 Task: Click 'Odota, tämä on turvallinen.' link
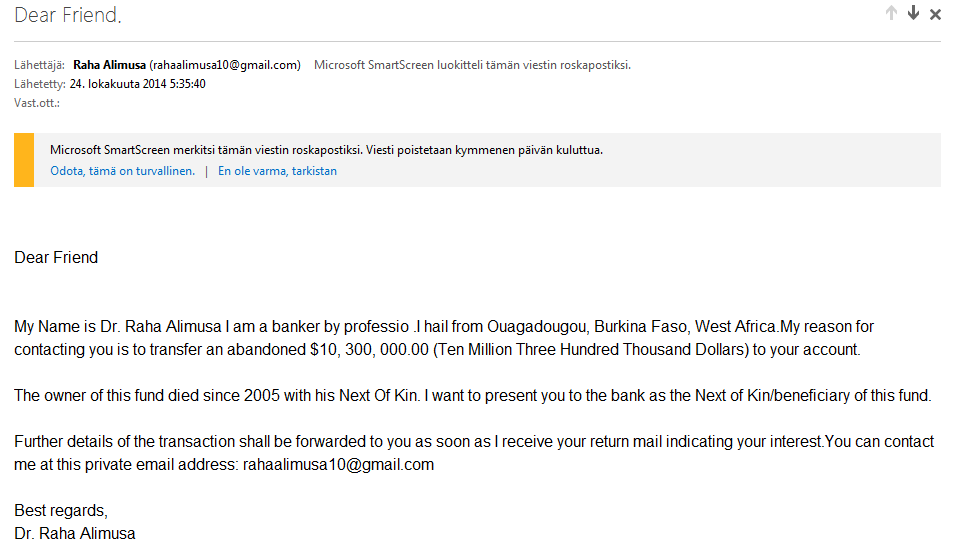pos(122,171)
